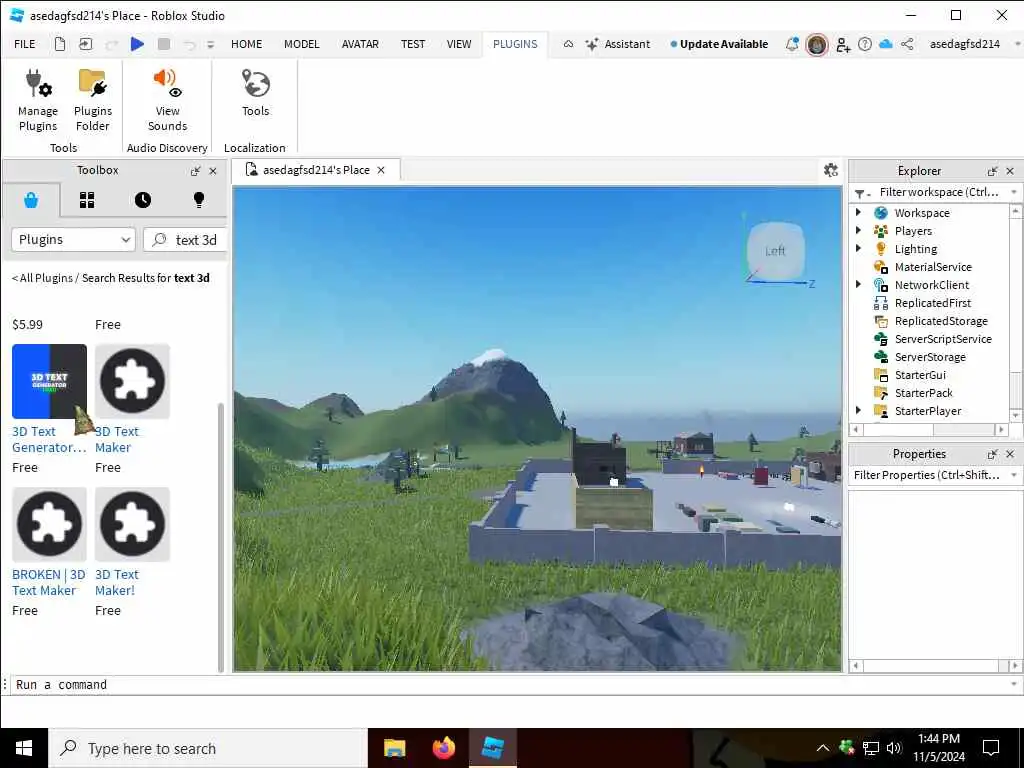Click the share icon in the title ribbon
This screenshot has height=768, width=1024.
click(907, 44)
